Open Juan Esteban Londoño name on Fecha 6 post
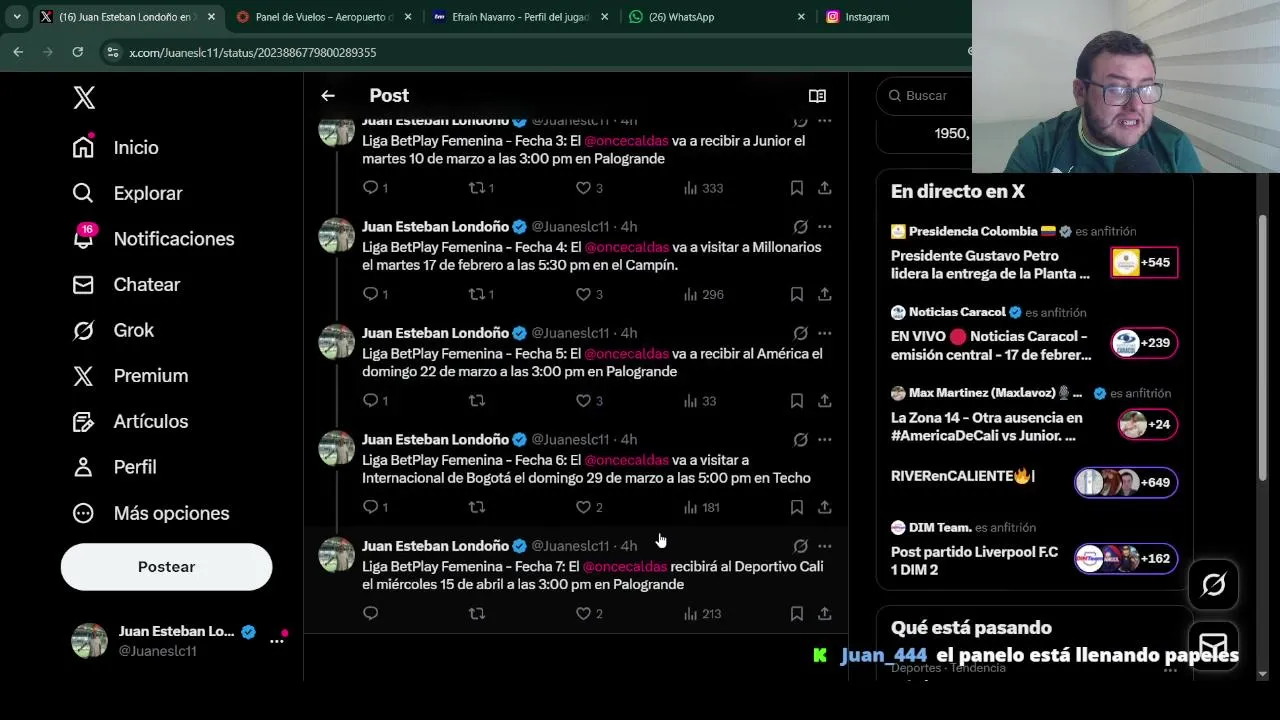 [435, 439]
